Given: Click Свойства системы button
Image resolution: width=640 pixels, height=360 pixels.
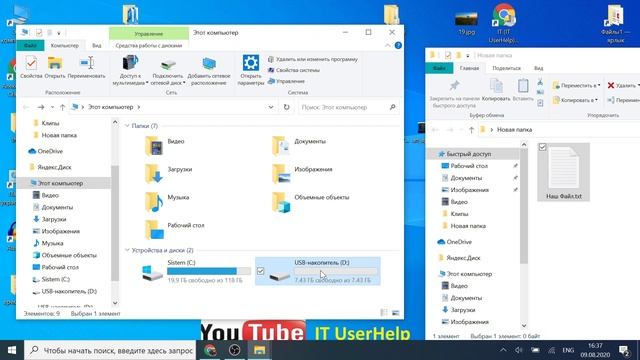Looking at the screenshot, I should [x=293, y=70].
